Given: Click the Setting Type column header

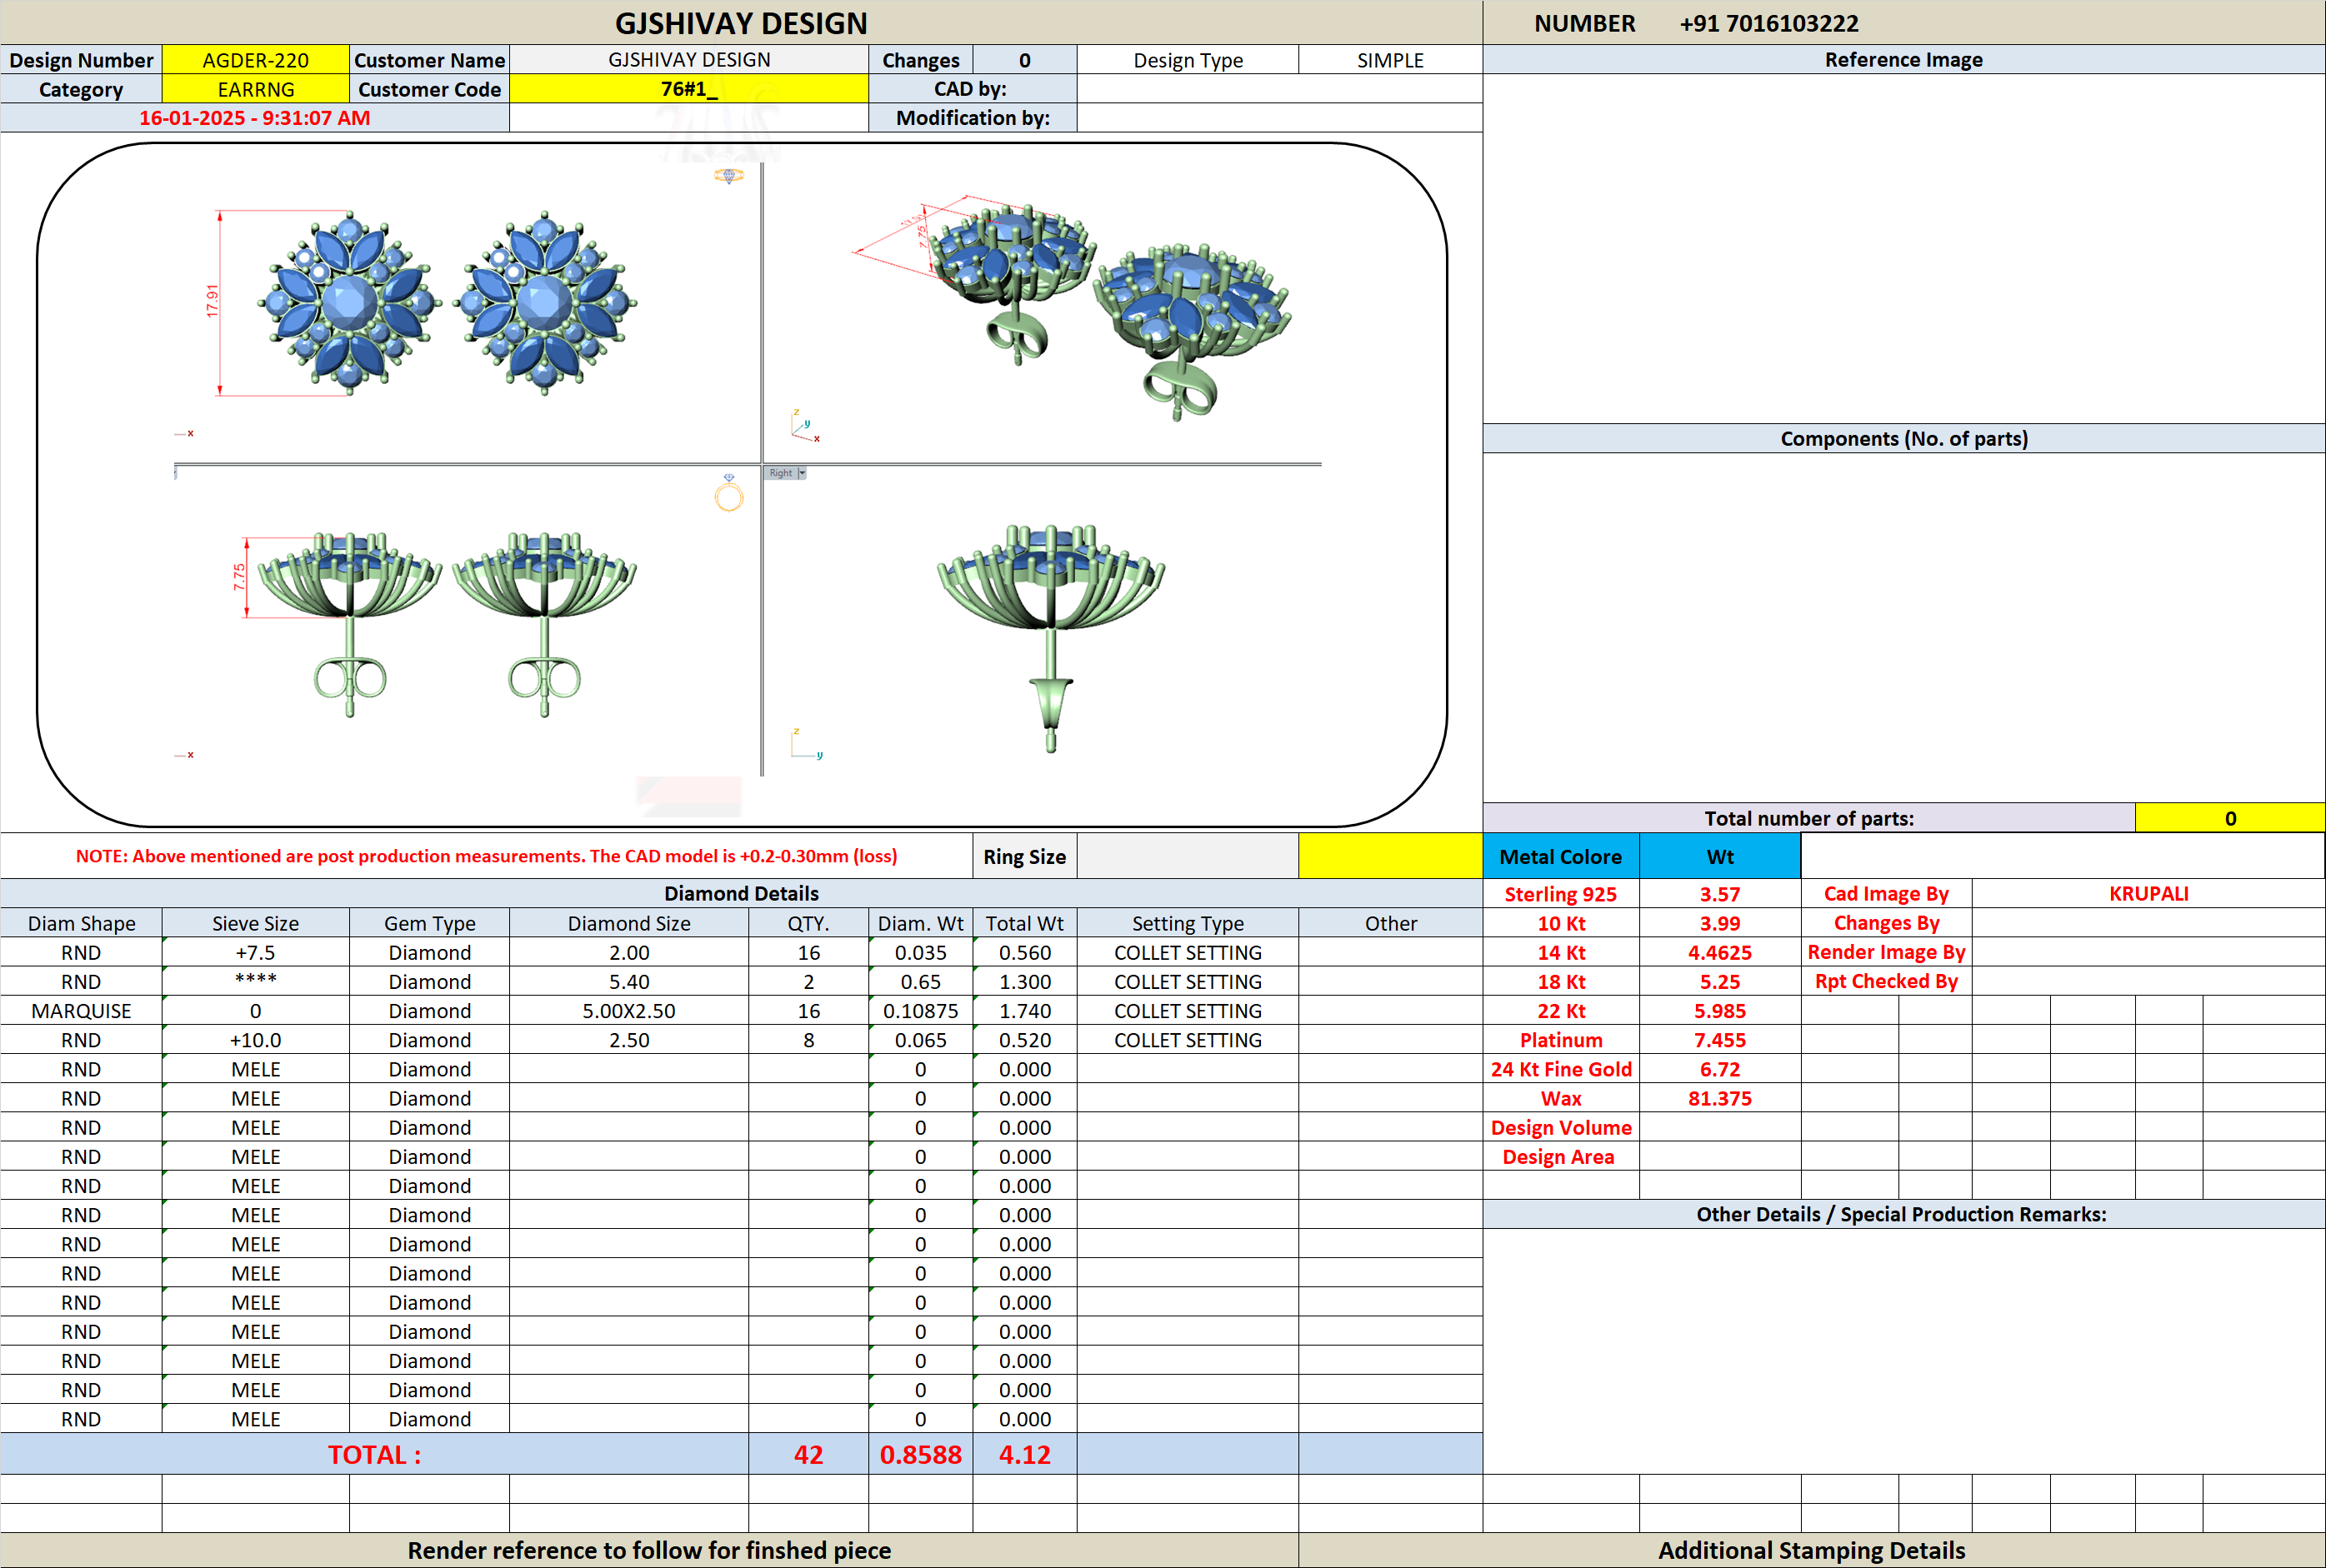Looking at the screenshot, I should click(1188, 923).
